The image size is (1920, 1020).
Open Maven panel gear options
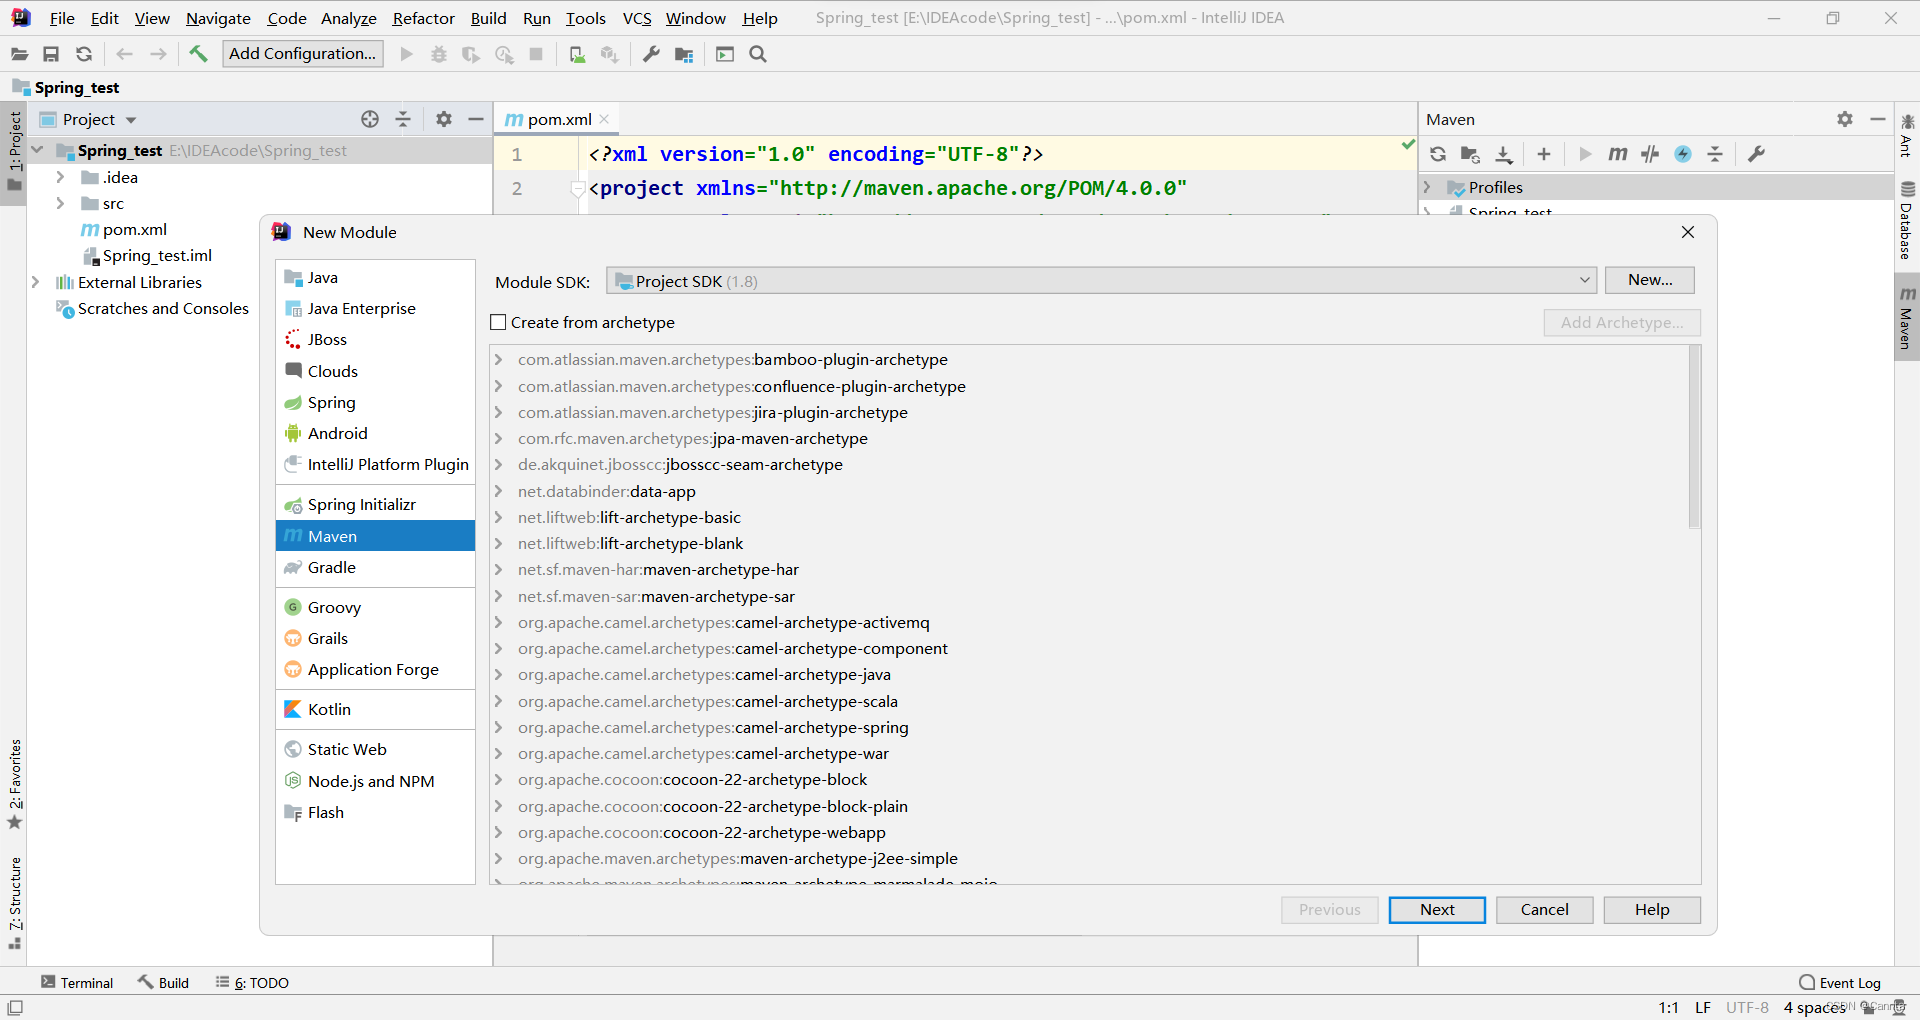coord(1845,119)
